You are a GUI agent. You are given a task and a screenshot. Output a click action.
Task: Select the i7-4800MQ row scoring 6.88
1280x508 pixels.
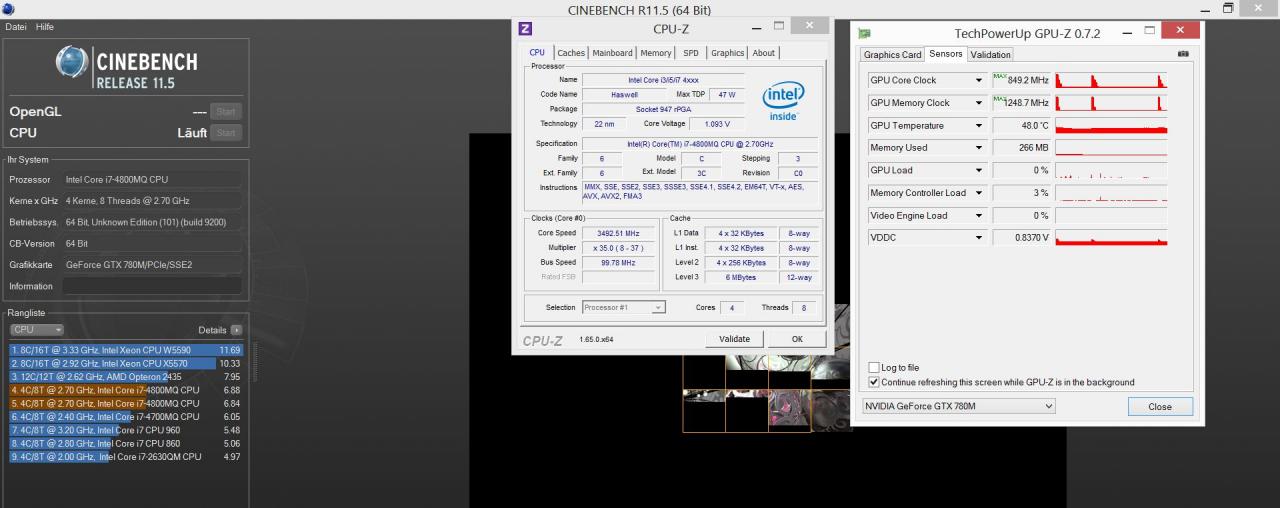pyautogui.click(x=126, y=390)
